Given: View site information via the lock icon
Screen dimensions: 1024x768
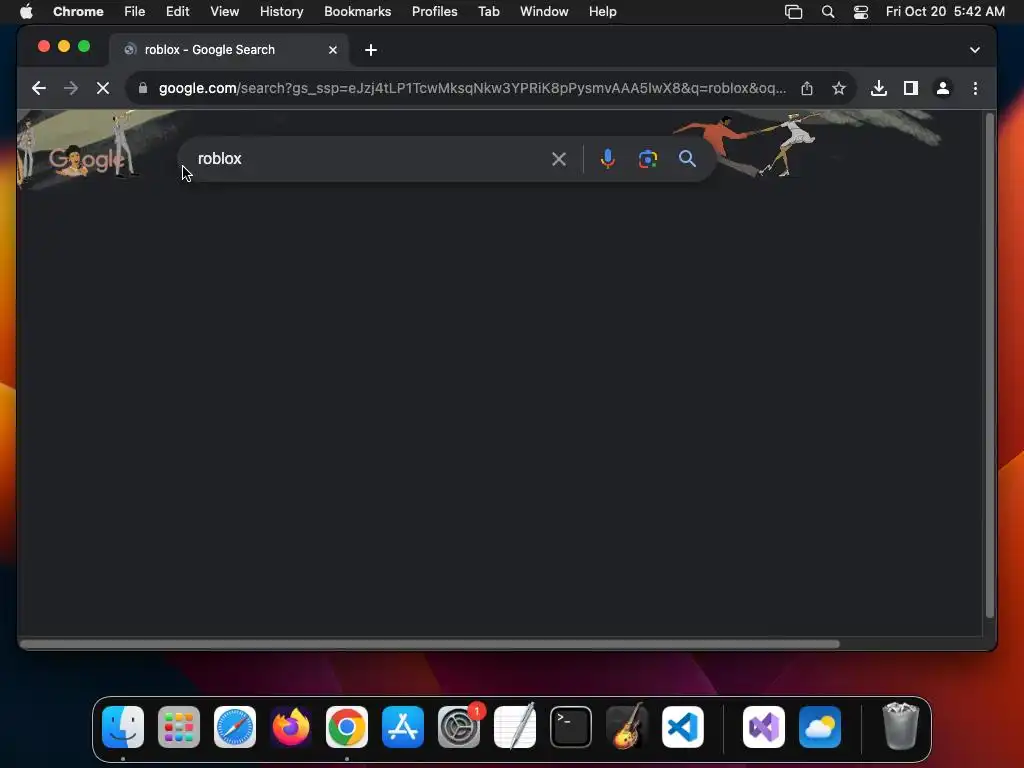Looking at the screenshot, I should click(143, 88).
